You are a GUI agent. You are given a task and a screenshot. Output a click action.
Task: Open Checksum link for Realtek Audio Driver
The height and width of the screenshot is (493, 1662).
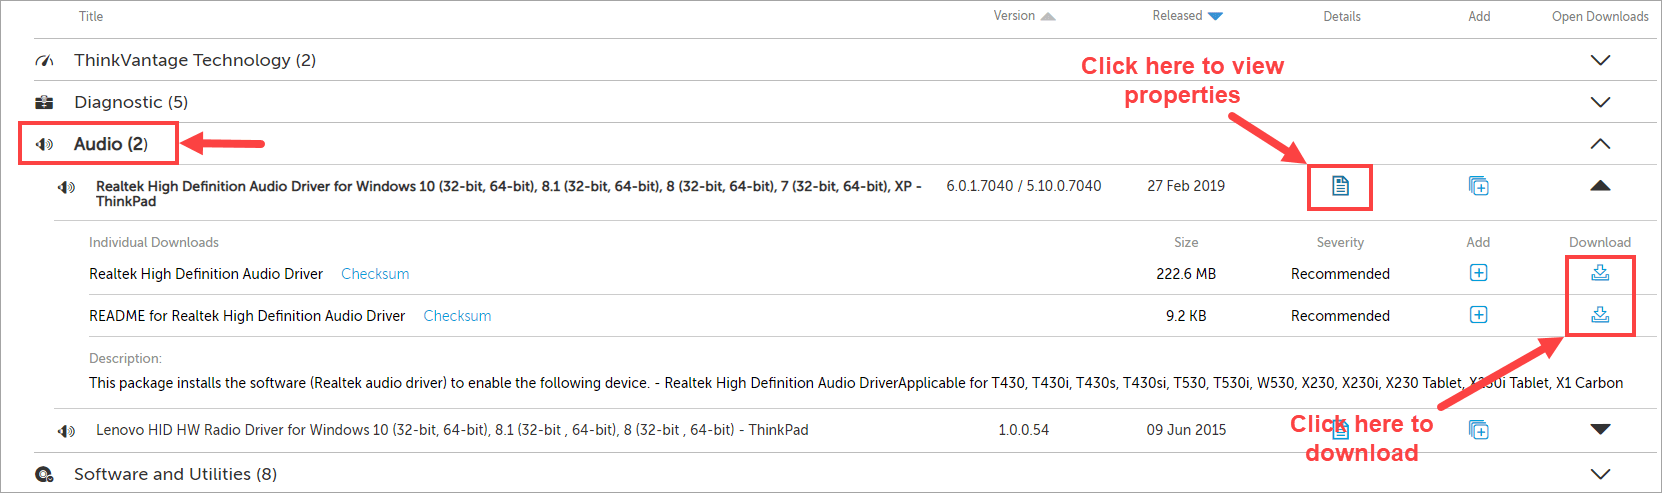click(375, 274)
